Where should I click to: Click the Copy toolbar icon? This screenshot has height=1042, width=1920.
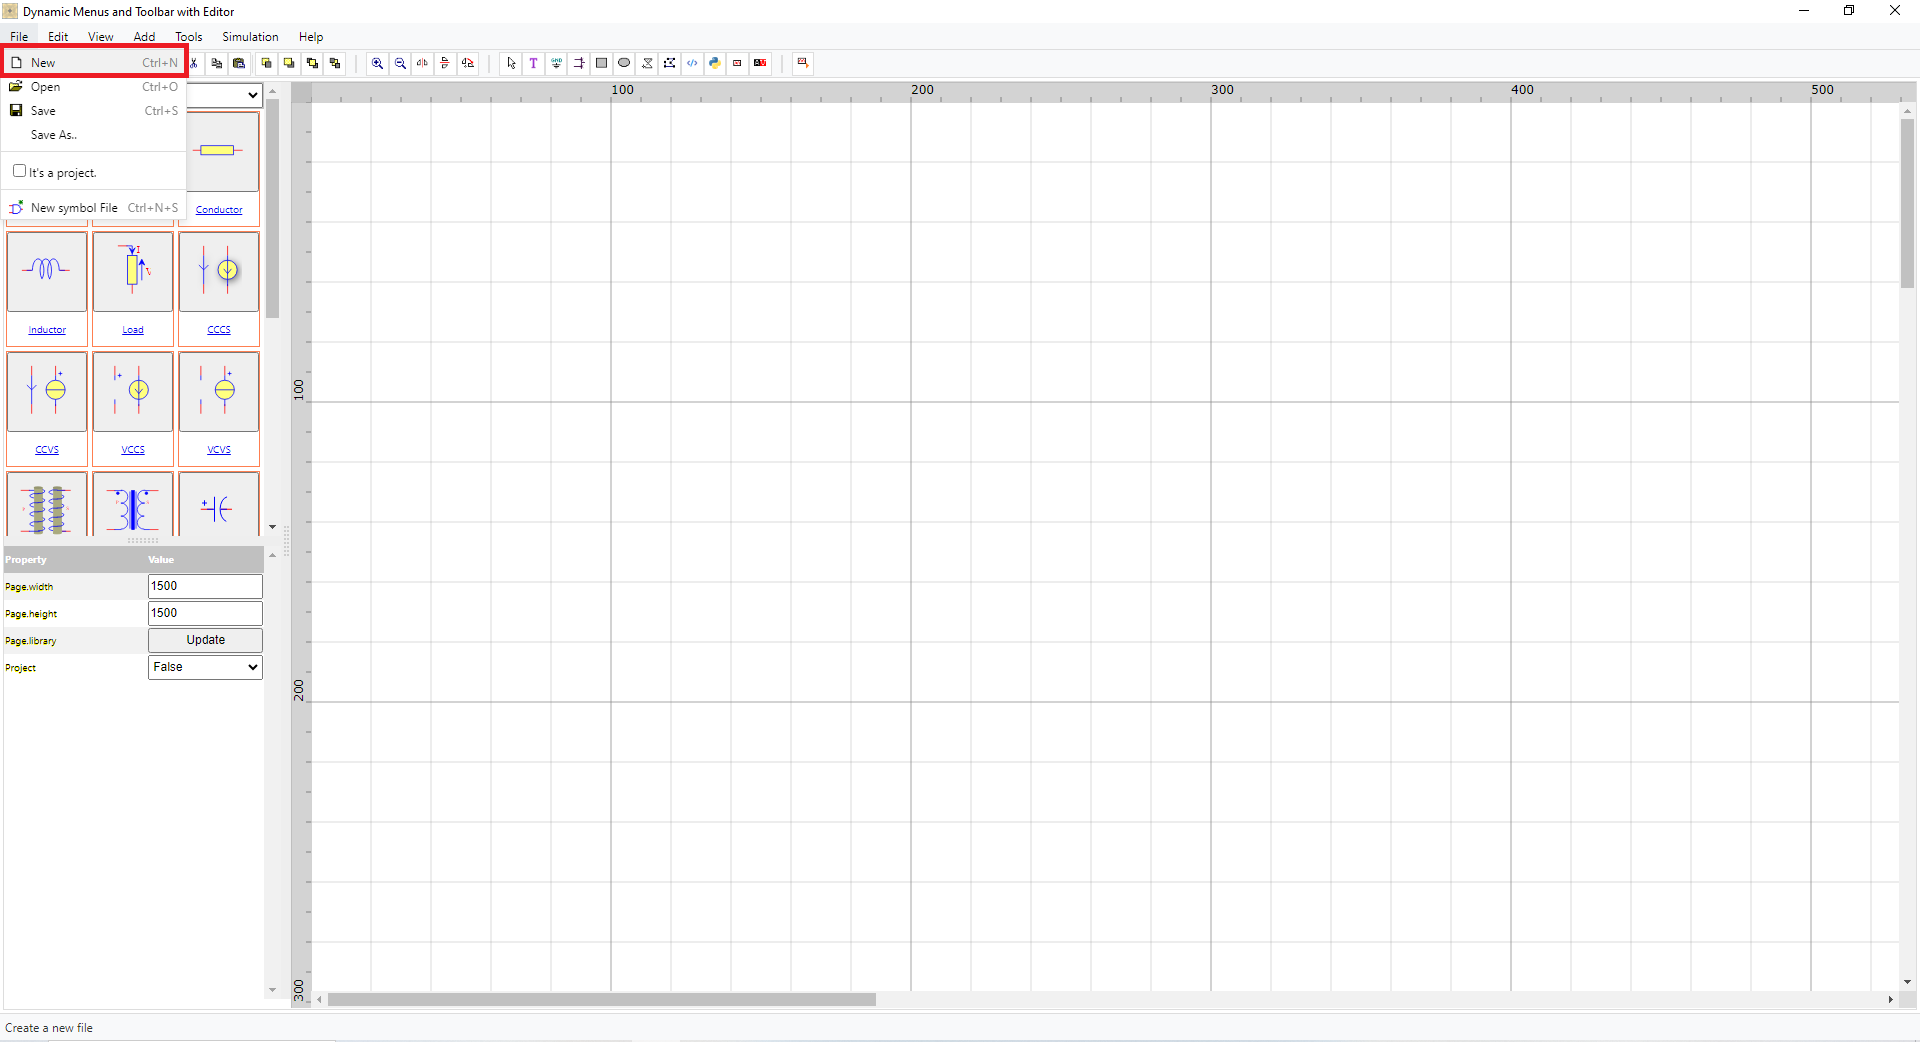click(217, 63)
